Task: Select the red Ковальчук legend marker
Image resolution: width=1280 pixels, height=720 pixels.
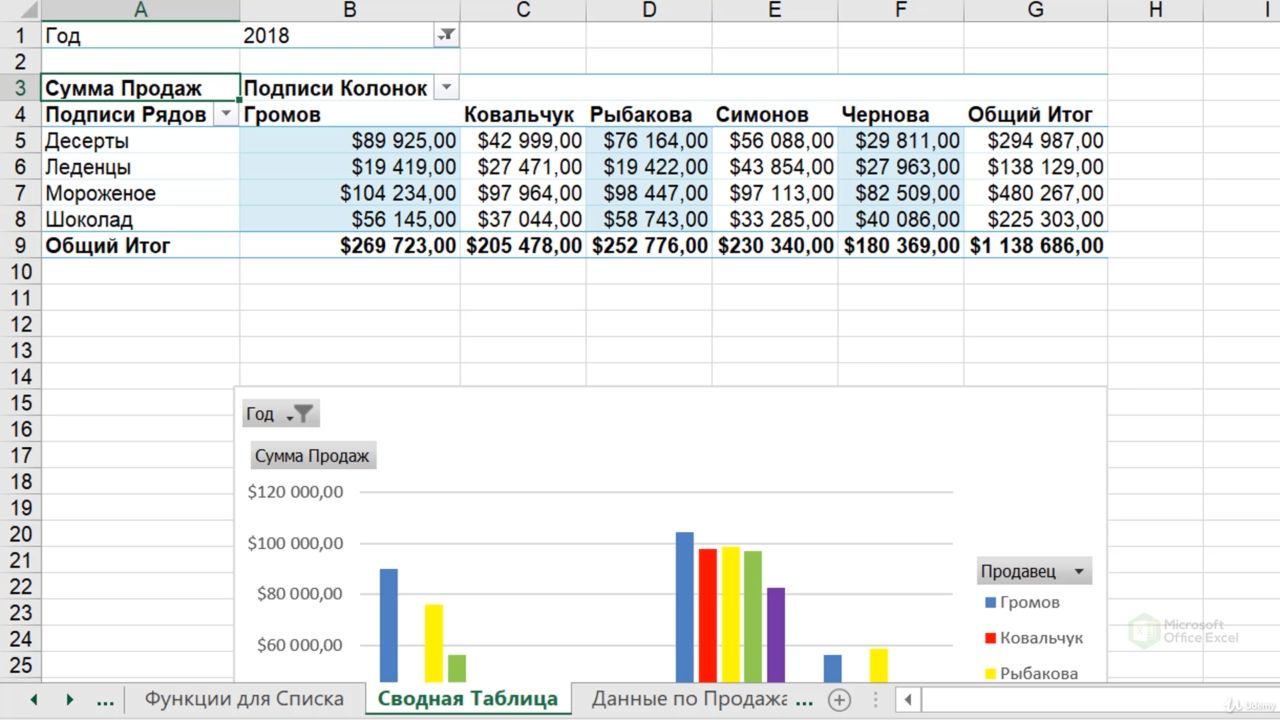Action: [991, 638]
